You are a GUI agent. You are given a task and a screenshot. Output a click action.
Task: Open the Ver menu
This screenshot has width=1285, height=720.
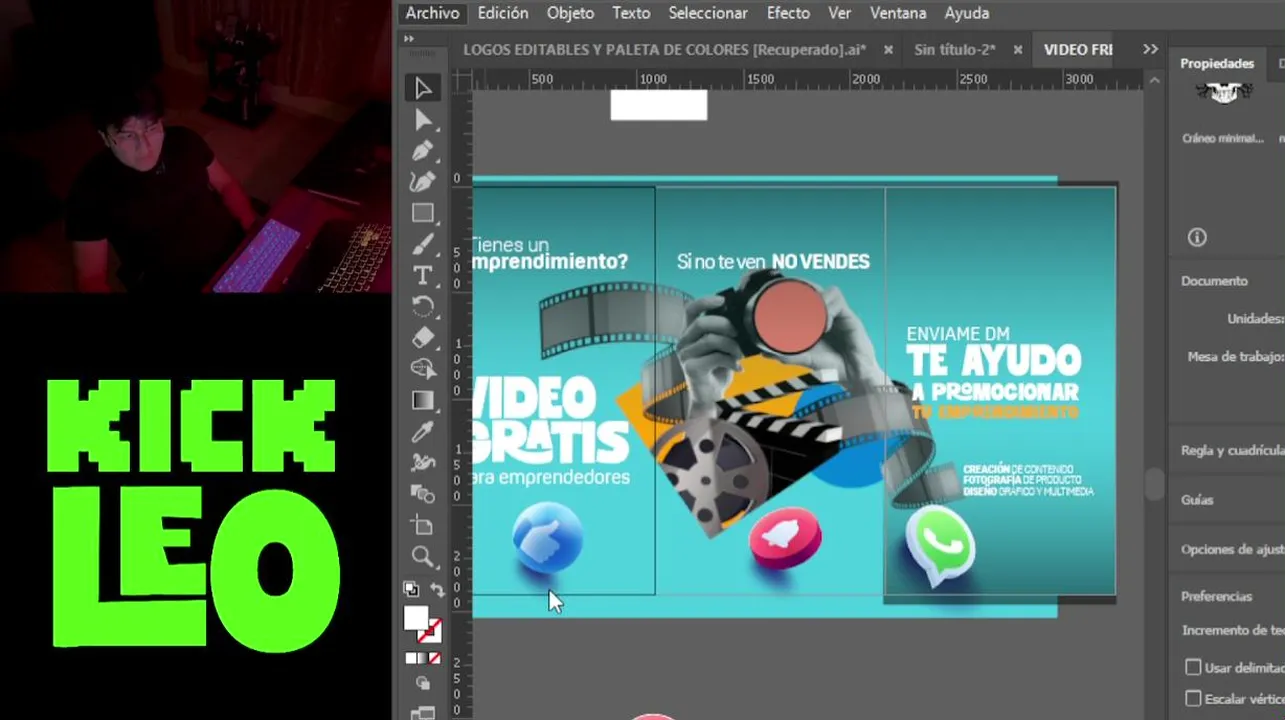pyautogui.click(x=840, y=13)
